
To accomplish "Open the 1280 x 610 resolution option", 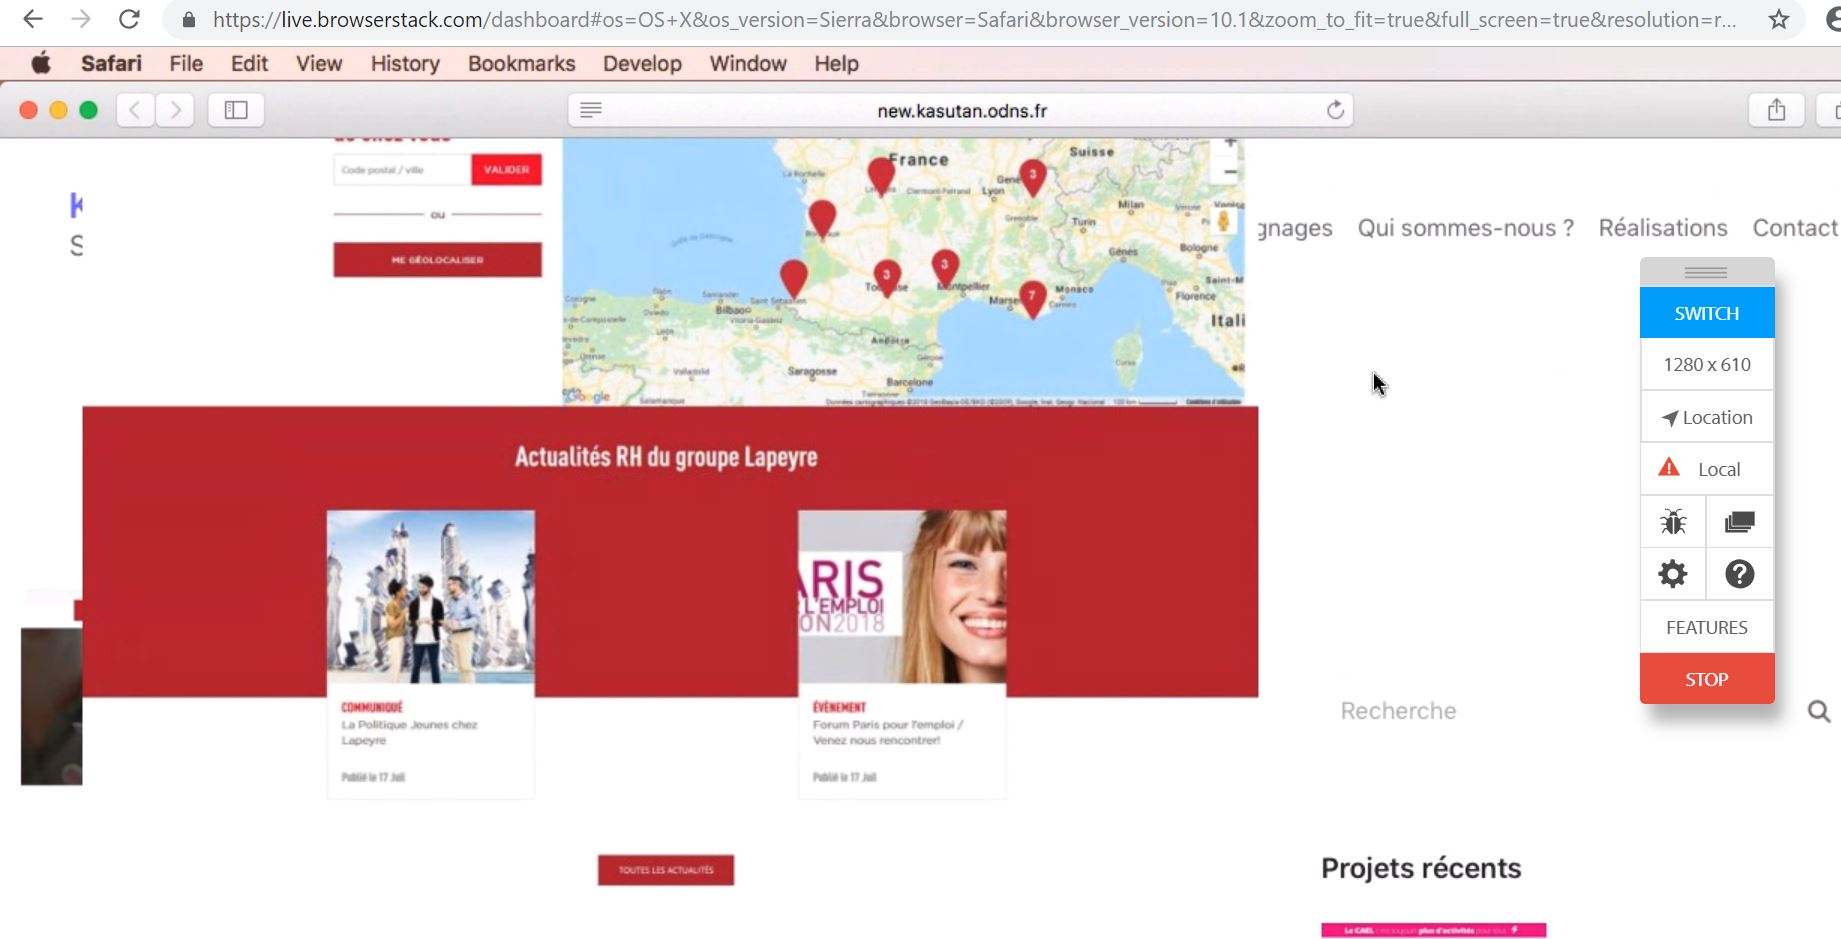I will coord(1707,365).
